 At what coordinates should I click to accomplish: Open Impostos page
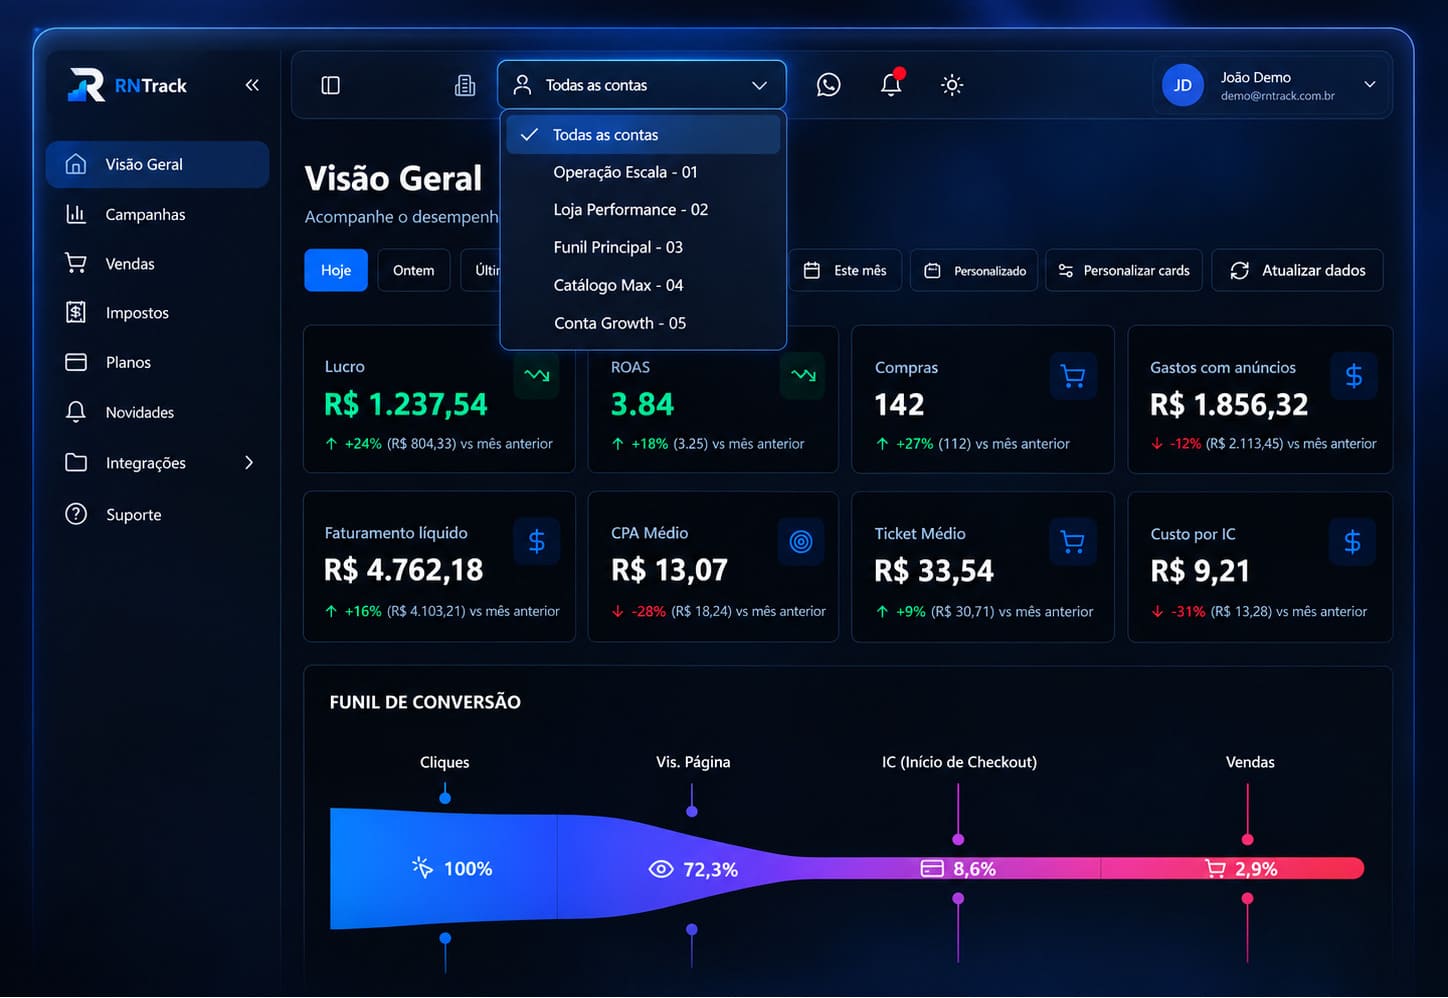tap(157, 312)
